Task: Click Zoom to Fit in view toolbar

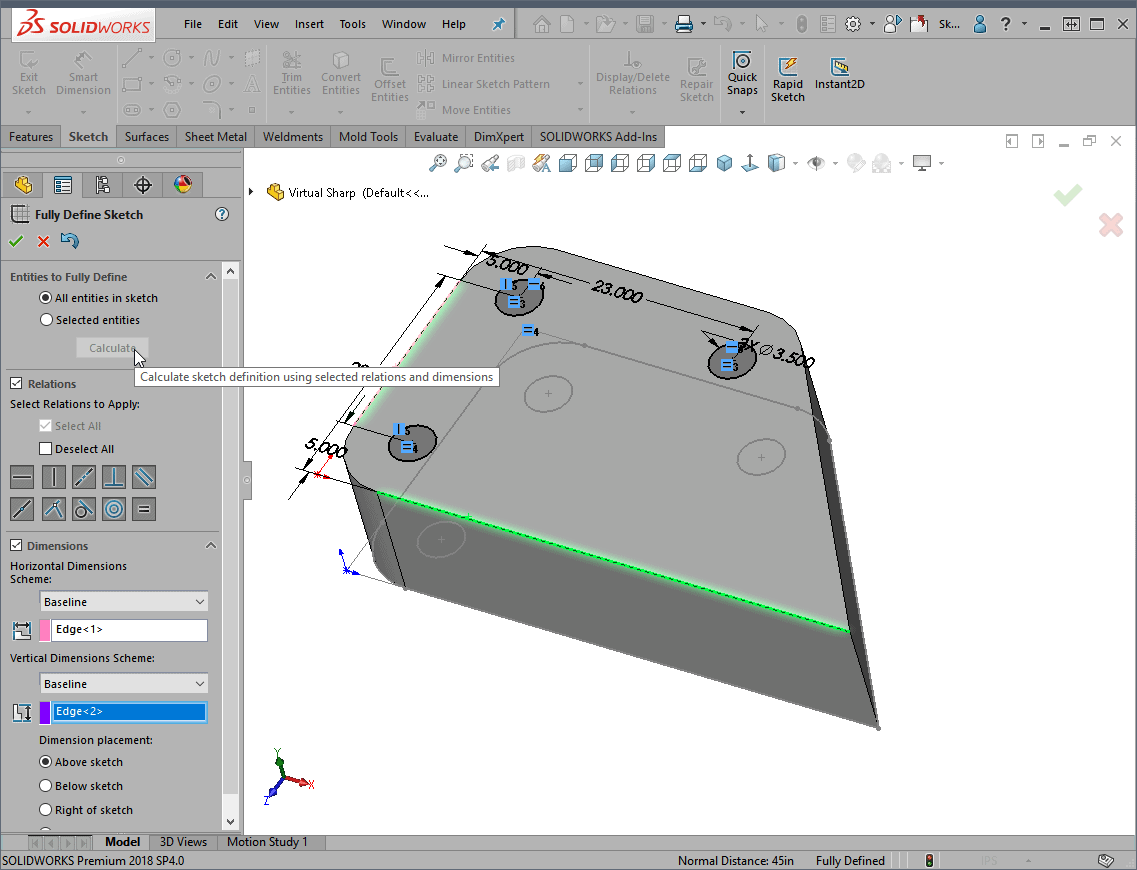Action: 437,163
